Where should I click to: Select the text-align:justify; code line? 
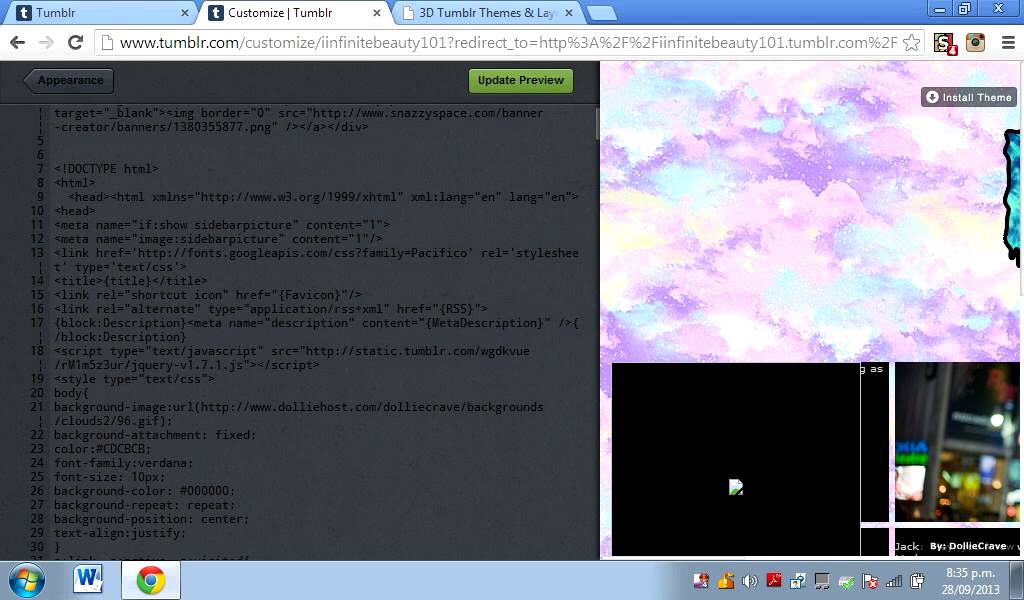point(120,533)
